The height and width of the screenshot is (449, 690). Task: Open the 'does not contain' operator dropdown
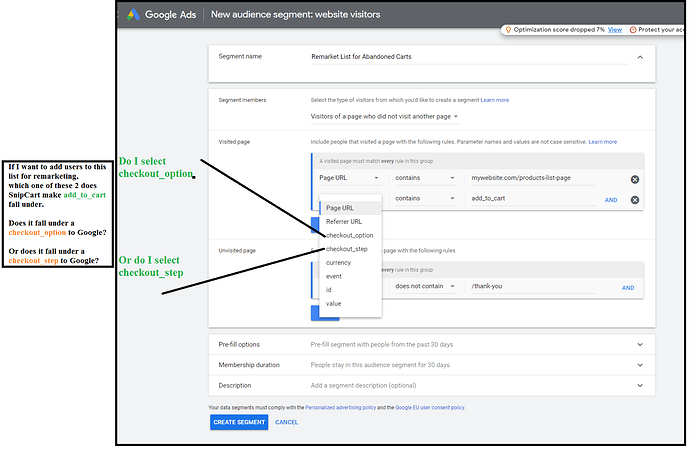pos(425,286)
